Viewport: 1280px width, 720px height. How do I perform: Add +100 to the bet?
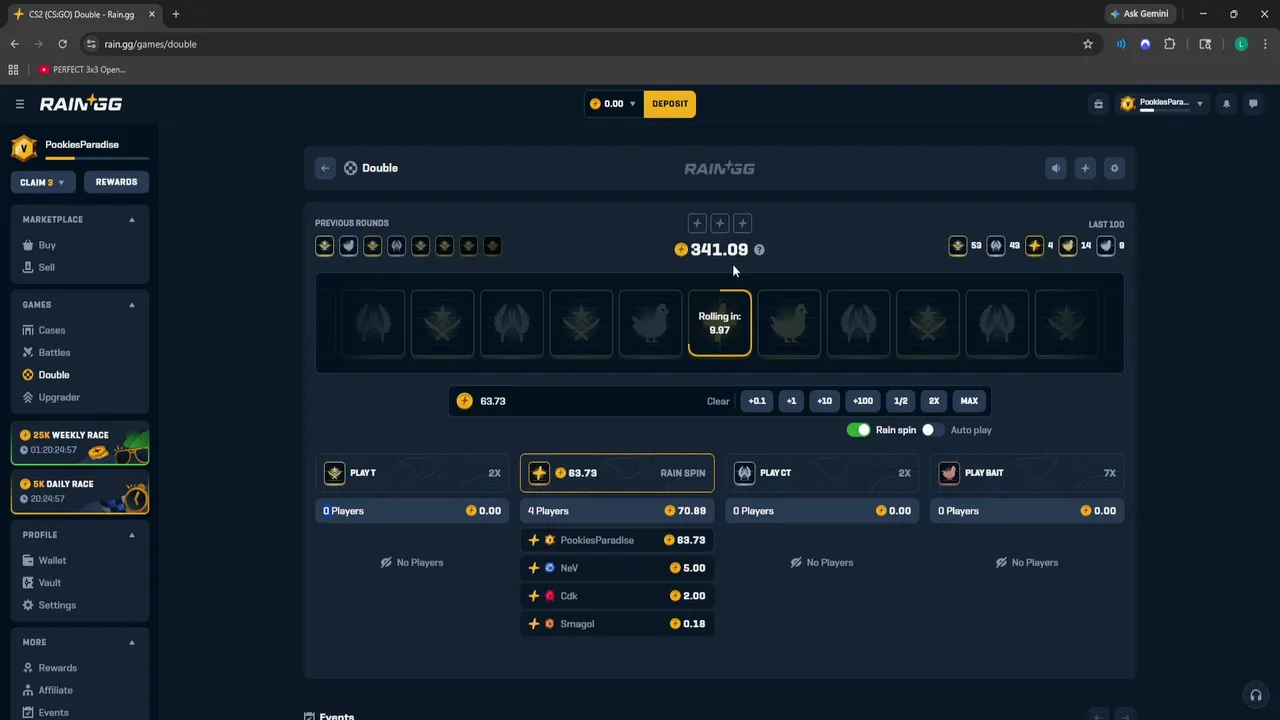tap(863, 401)
